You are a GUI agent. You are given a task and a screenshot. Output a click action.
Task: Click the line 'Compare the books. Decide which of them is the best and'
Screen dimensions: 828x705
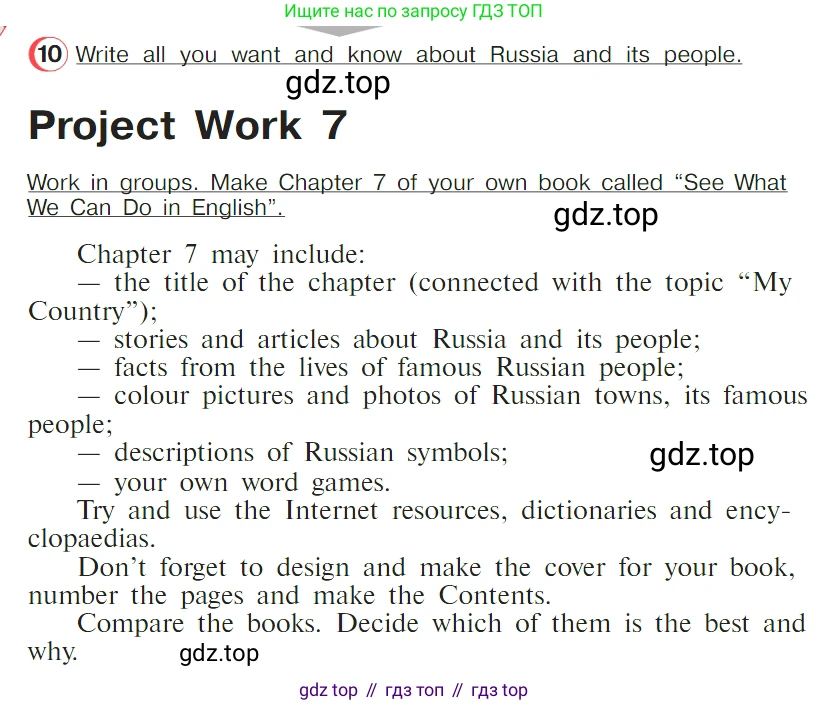[x=441, y=624]
